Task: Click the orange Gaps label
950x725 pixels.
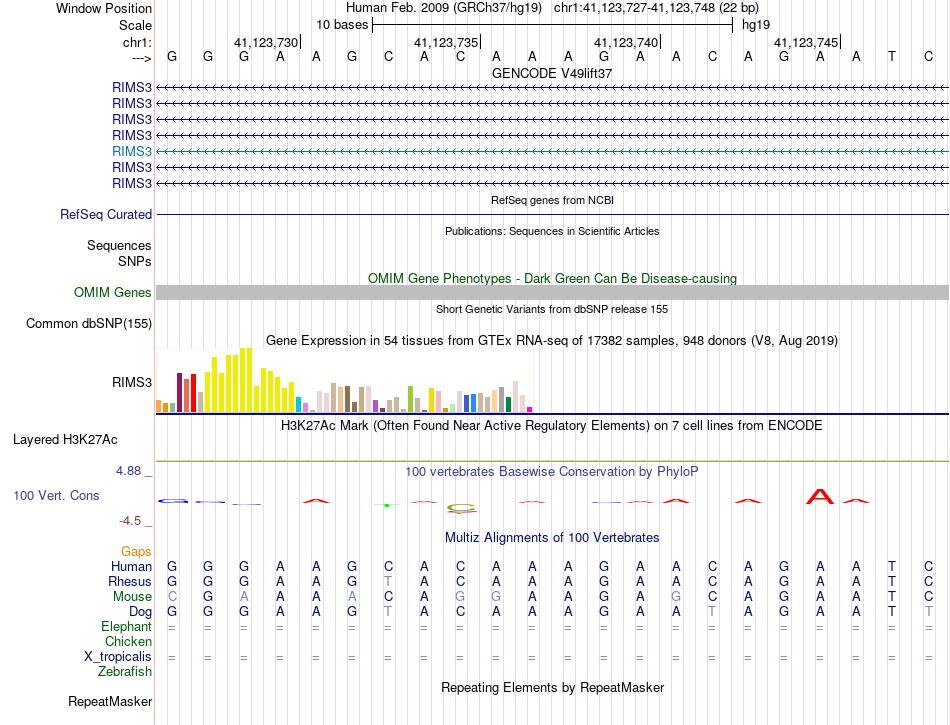Action: 136,552
